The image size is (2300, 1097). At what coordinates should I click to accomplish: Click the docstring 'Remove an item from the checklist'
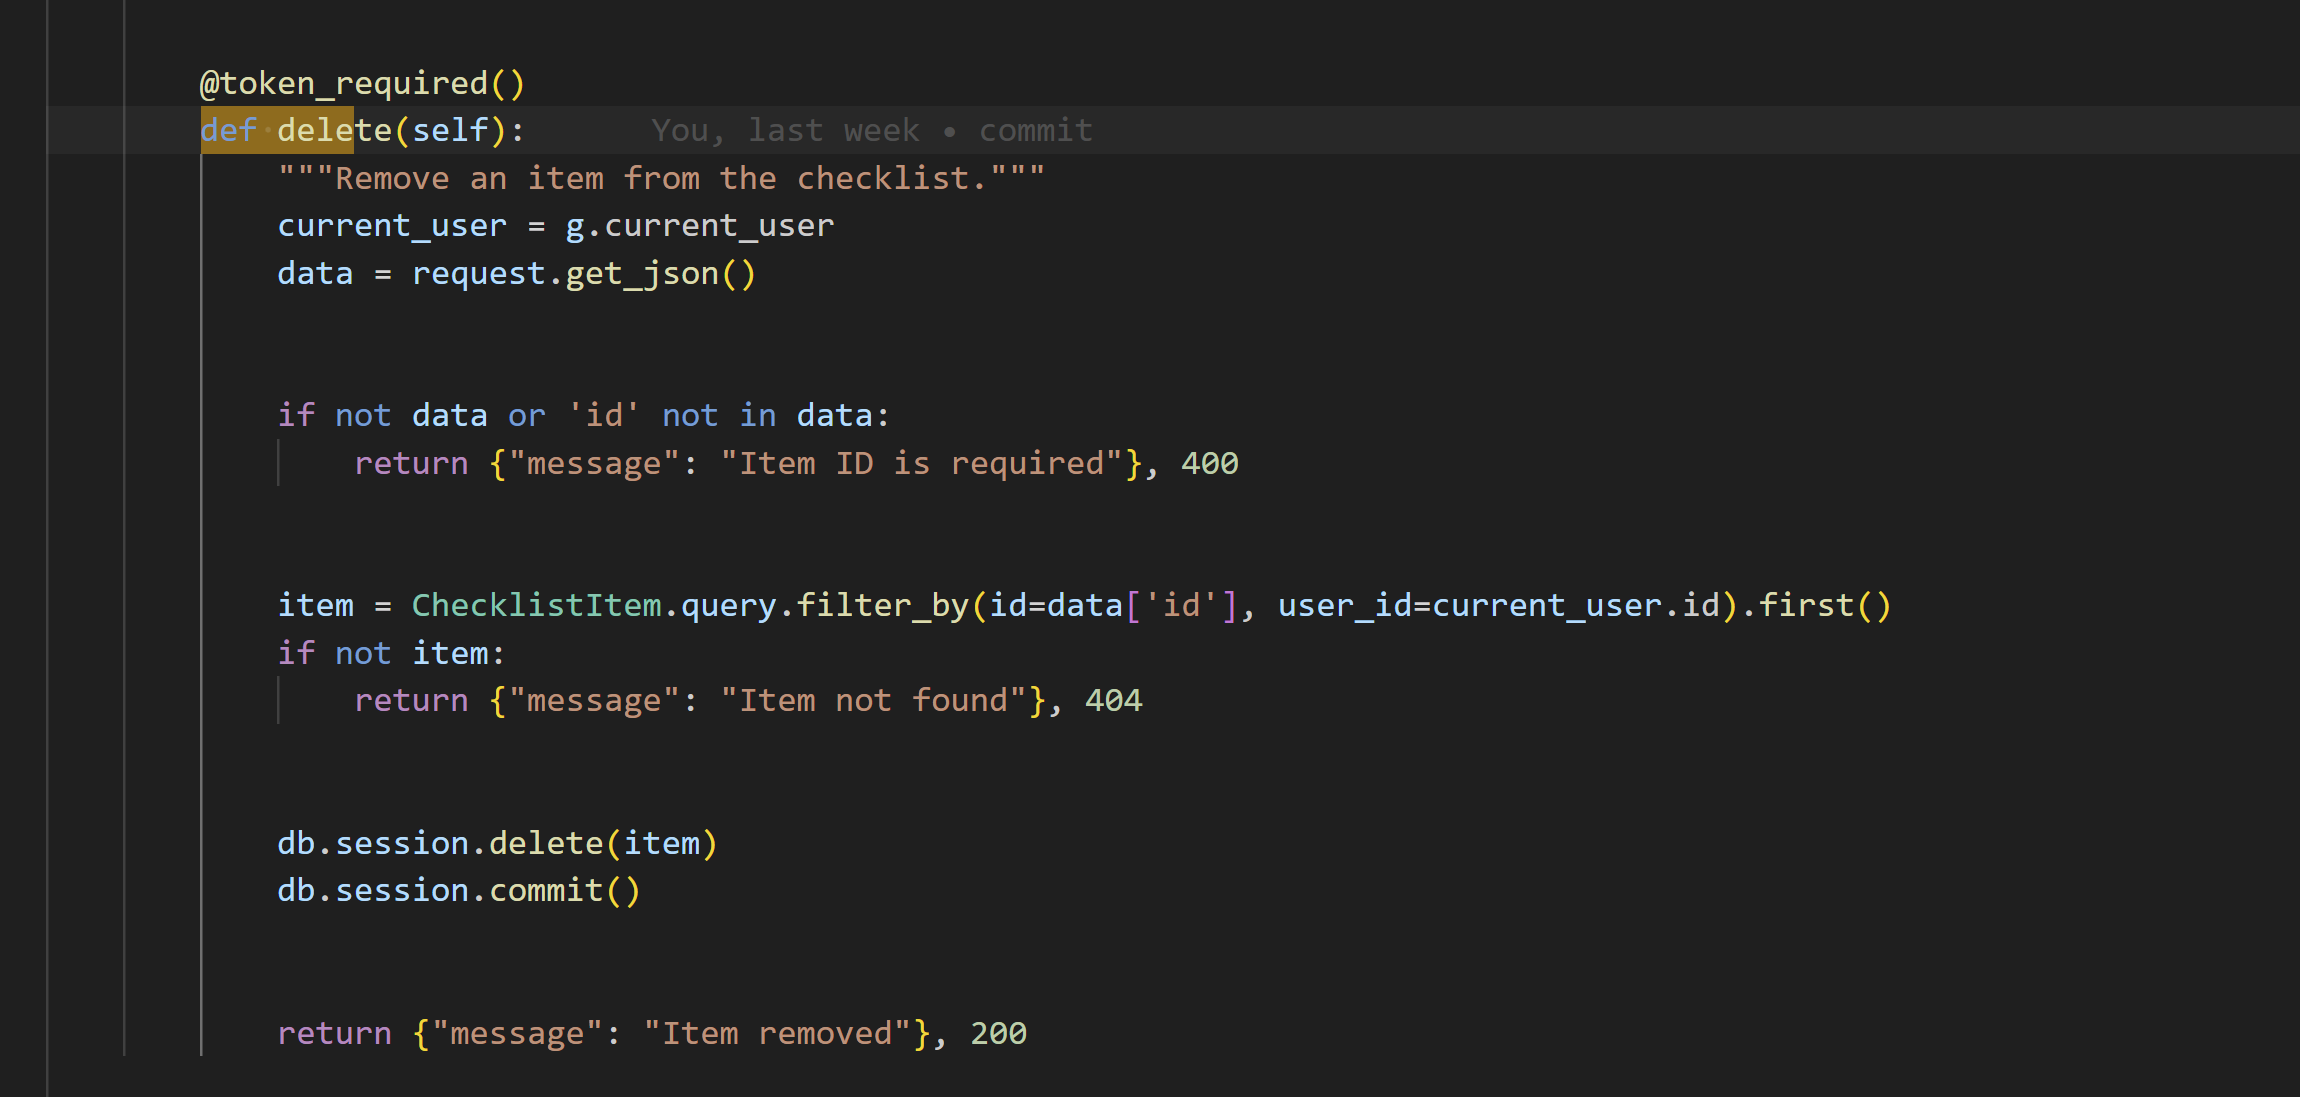click(661, 178)
